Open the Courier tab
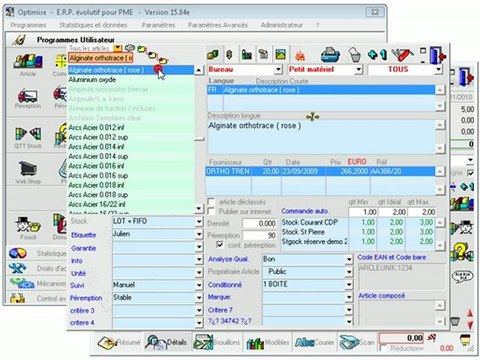The width and height of the screenshot is (480, 360). point(315,342)
